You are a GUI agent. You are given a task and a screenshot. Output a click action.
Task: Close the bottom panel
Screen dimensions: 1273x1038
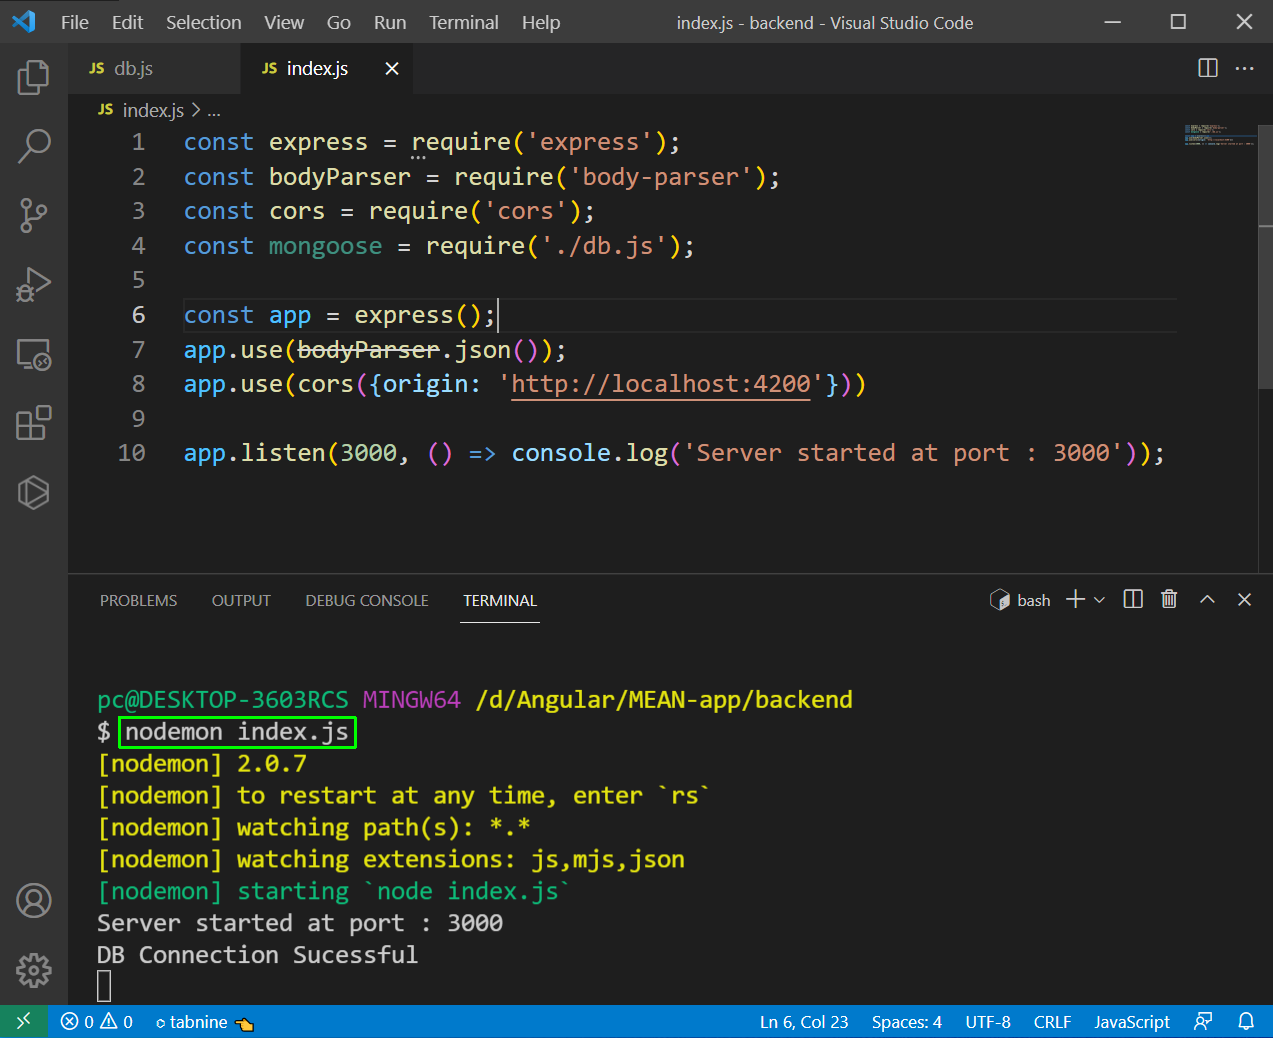click(1244, 599)
